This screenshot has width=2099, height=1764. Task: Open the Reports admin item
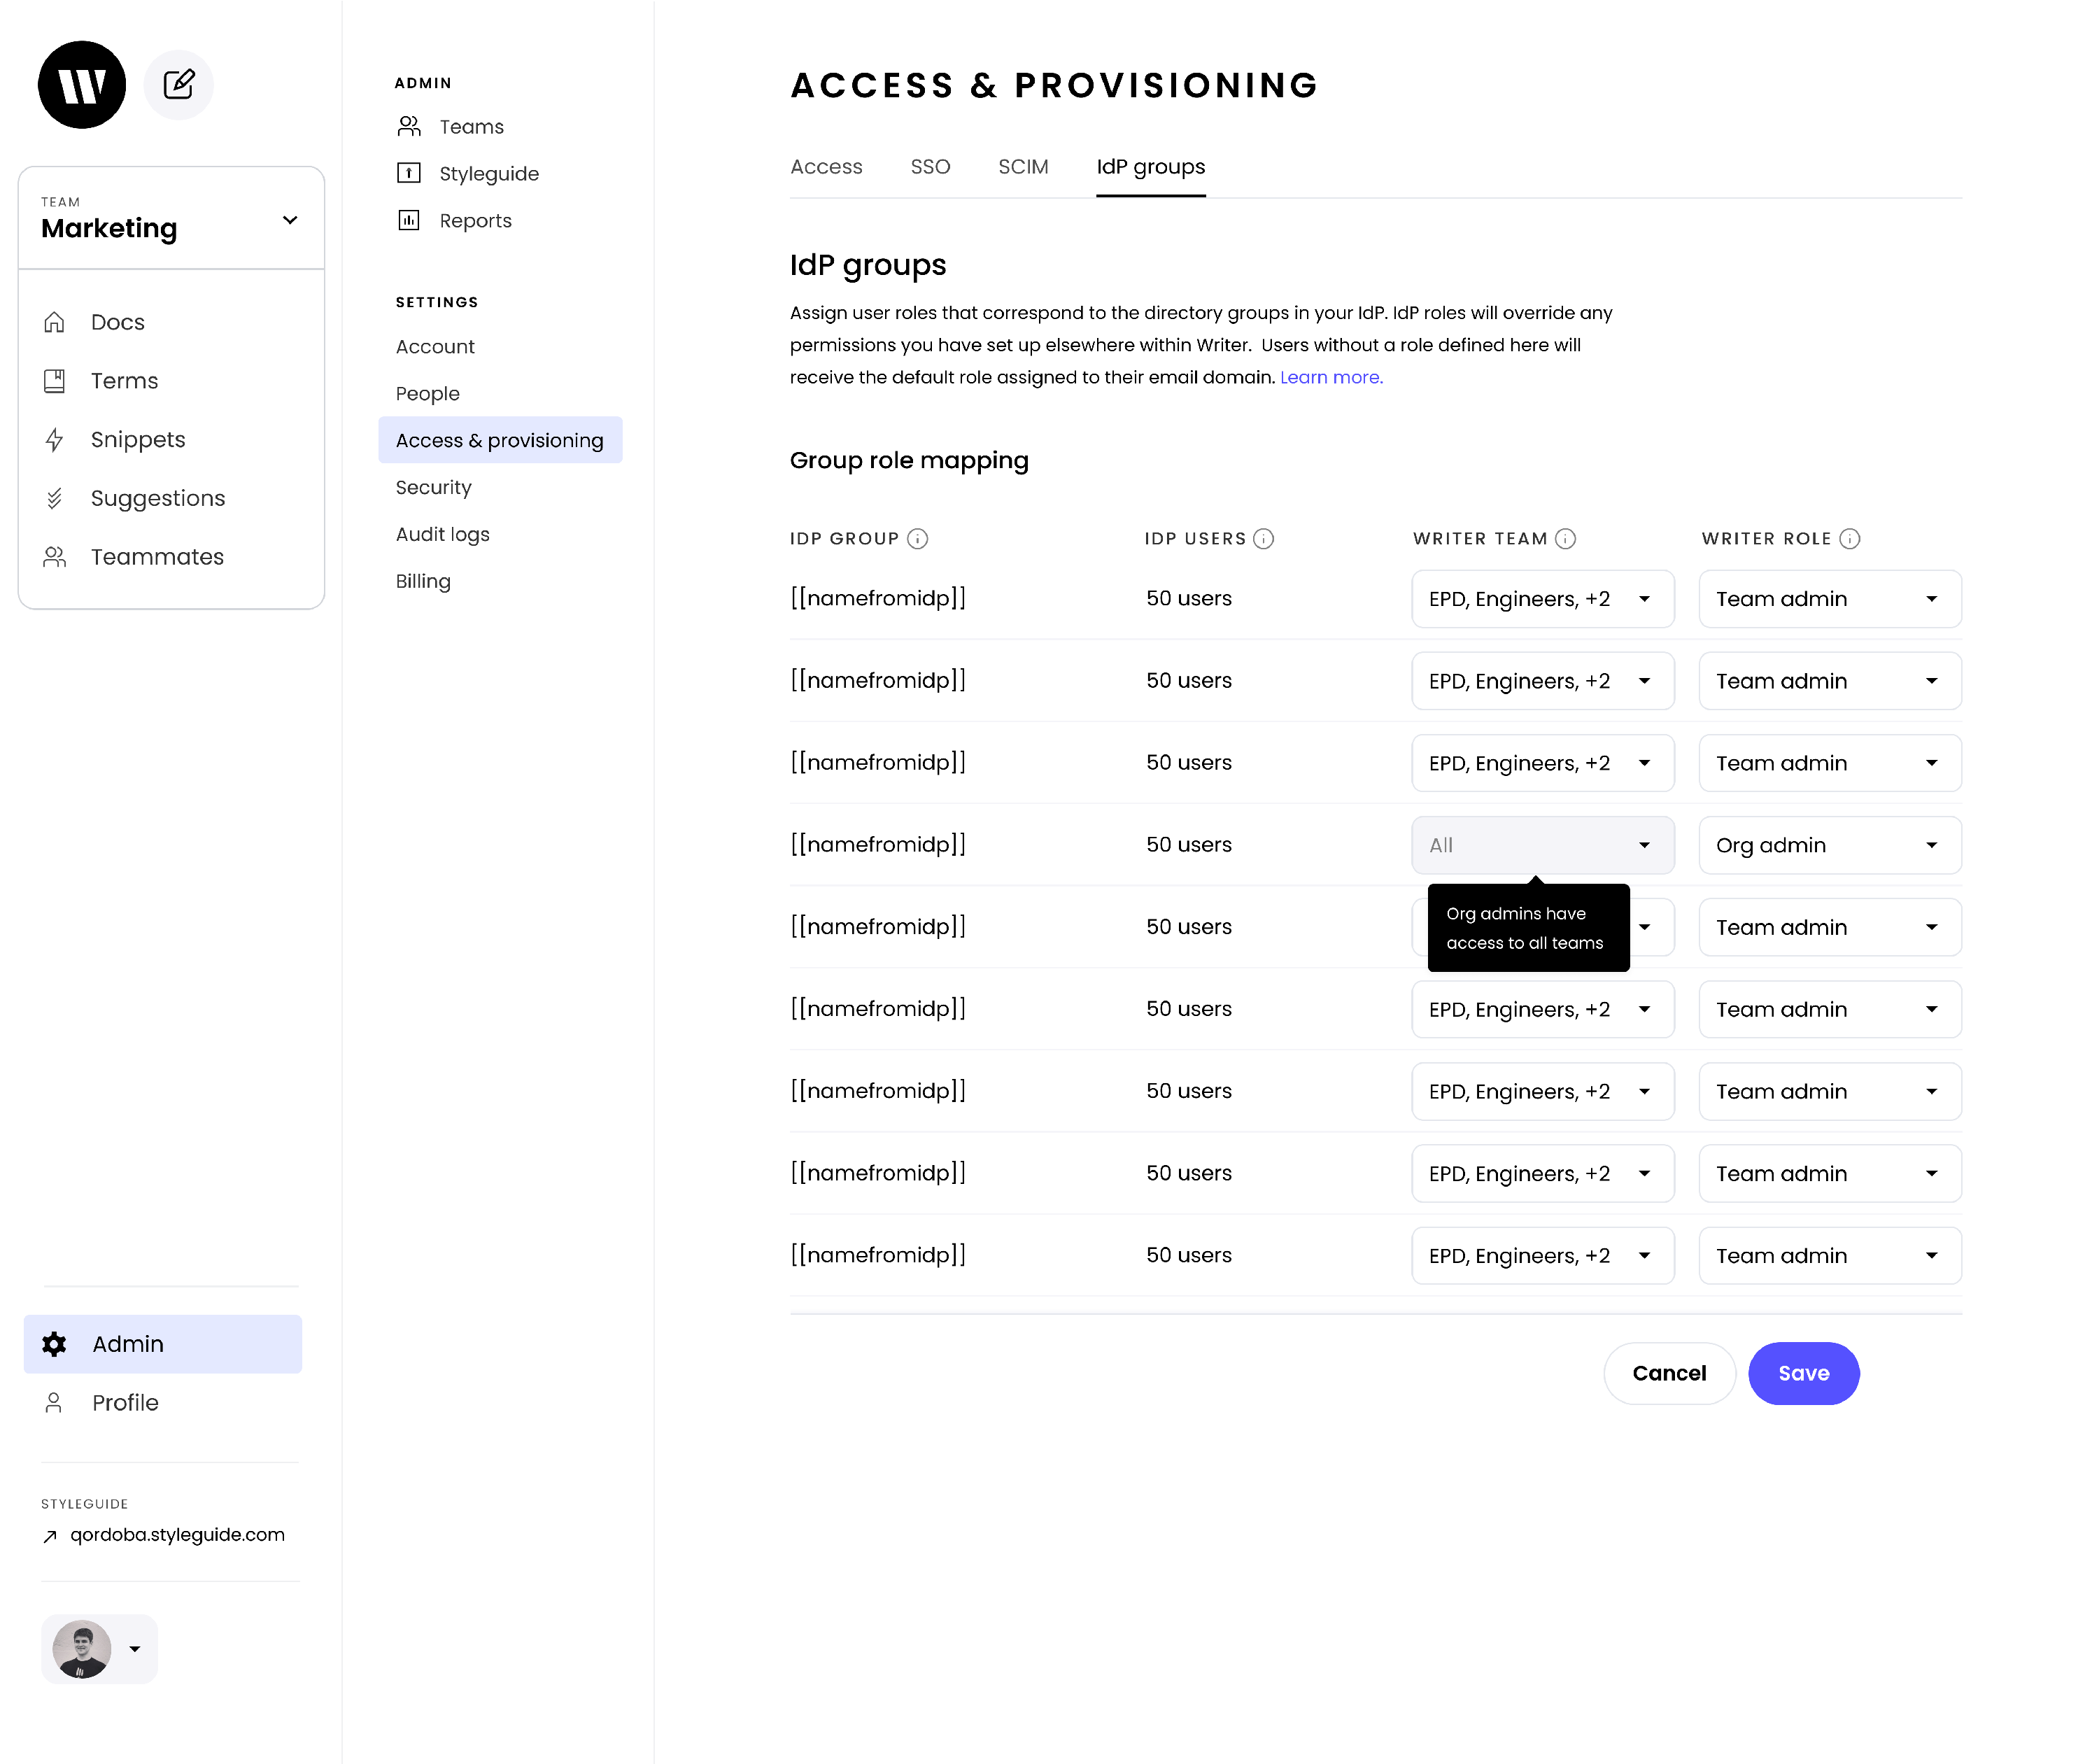[475, 220]
